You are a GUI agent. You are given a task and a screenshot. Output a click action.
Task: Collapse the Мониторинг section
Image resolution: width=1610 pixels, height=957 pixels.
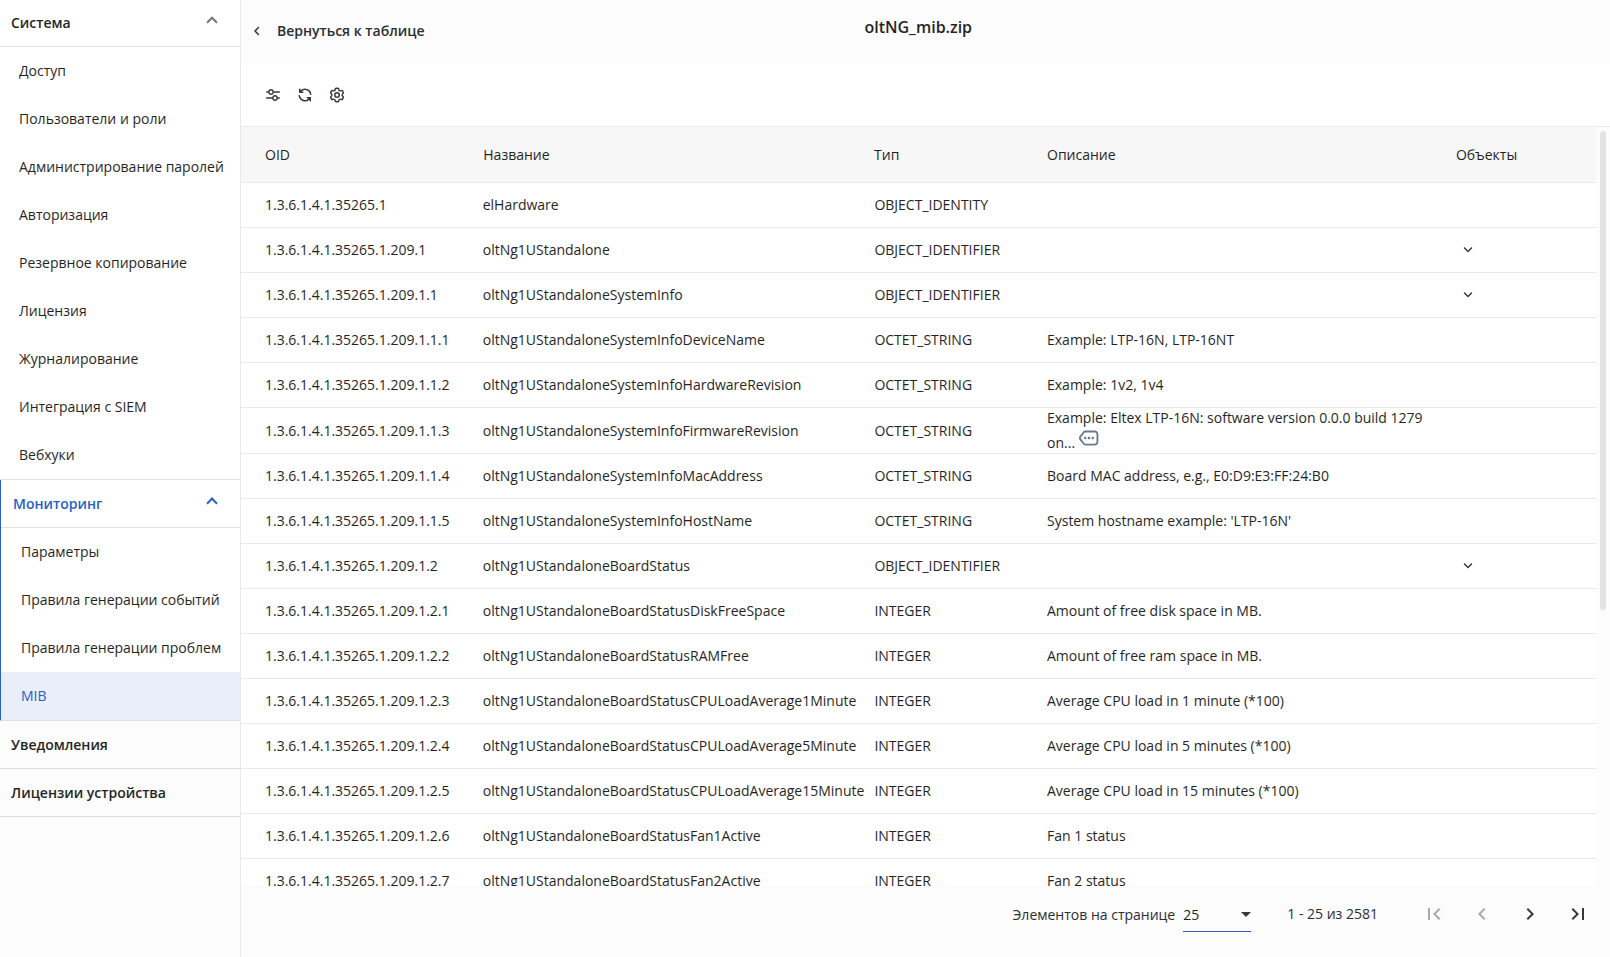click(x=211, y=502)
